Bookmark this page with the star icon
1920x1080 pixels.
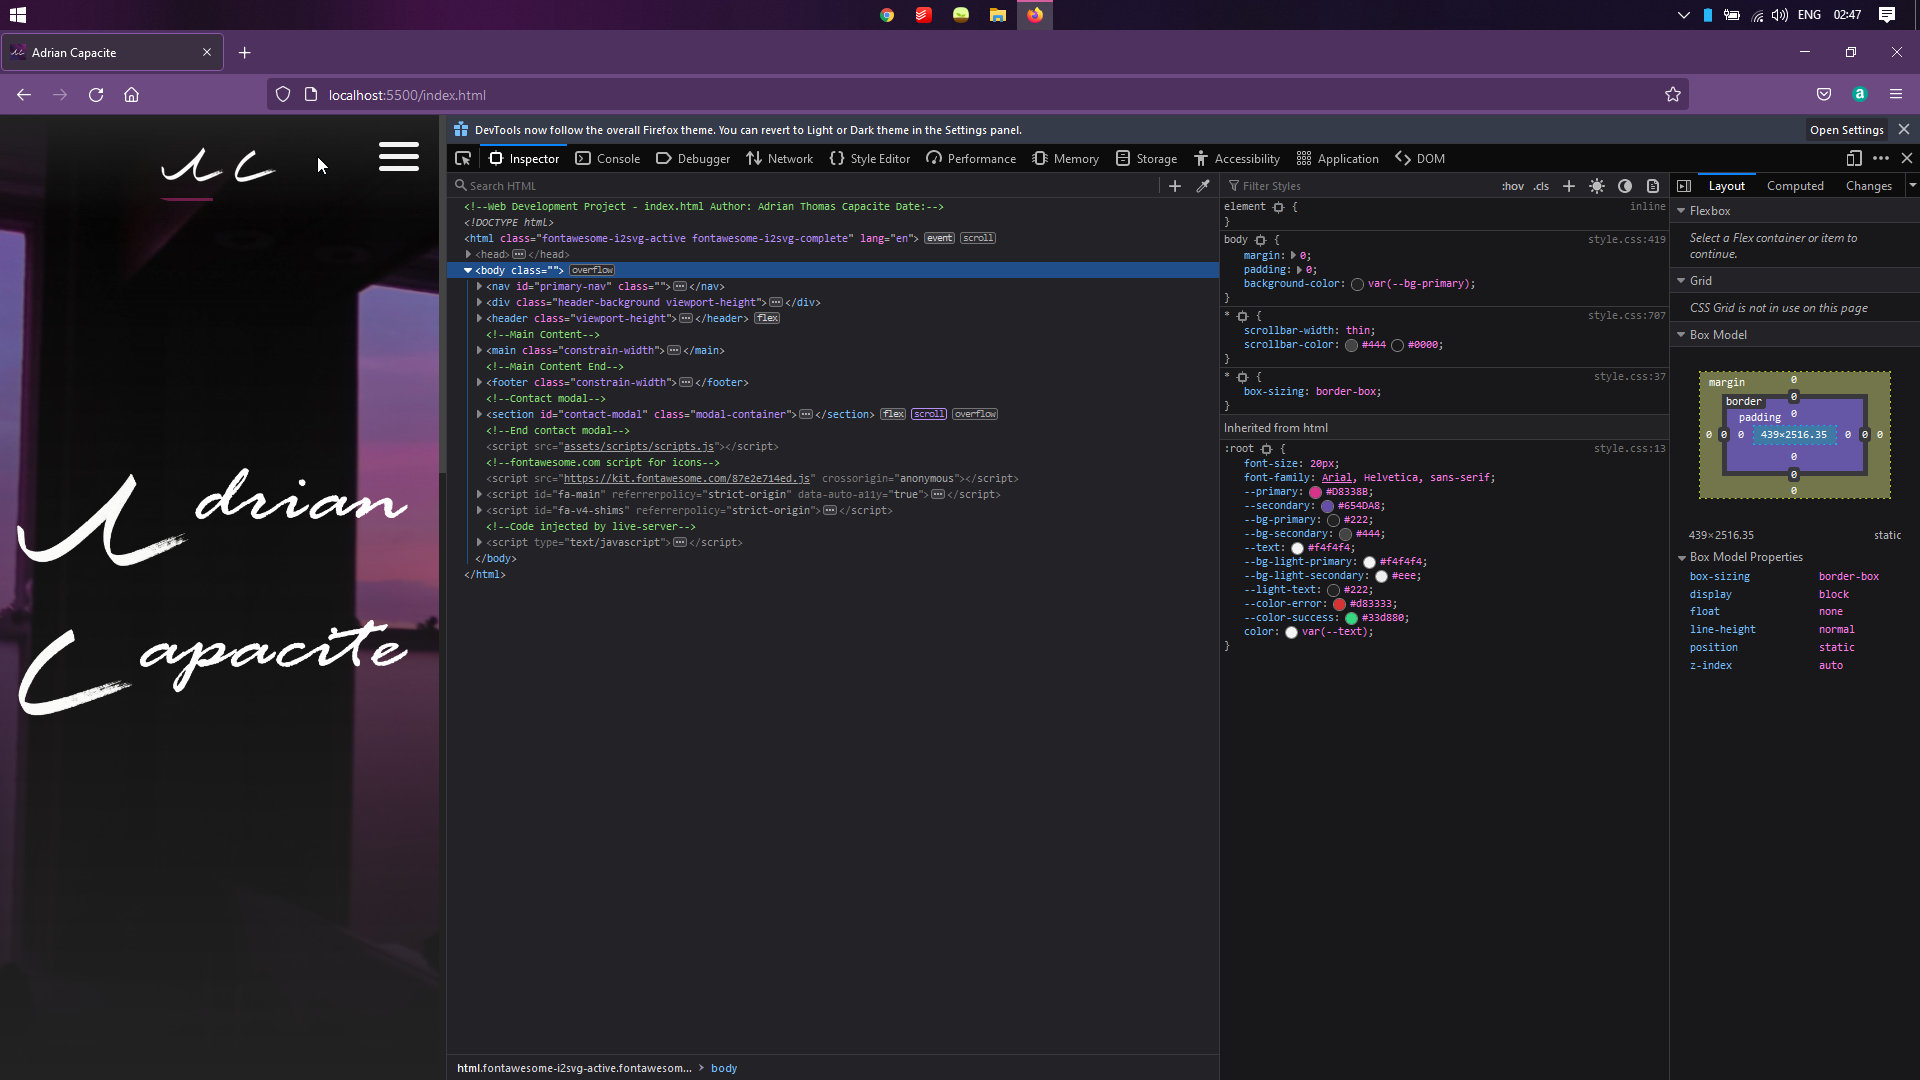point(1673,95)
